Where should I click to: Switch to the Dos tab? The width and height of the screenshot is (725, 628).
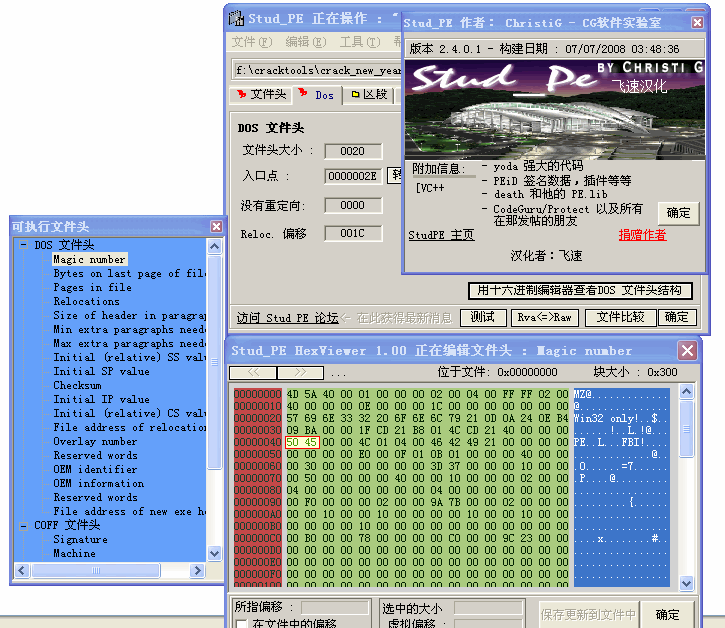317,95
